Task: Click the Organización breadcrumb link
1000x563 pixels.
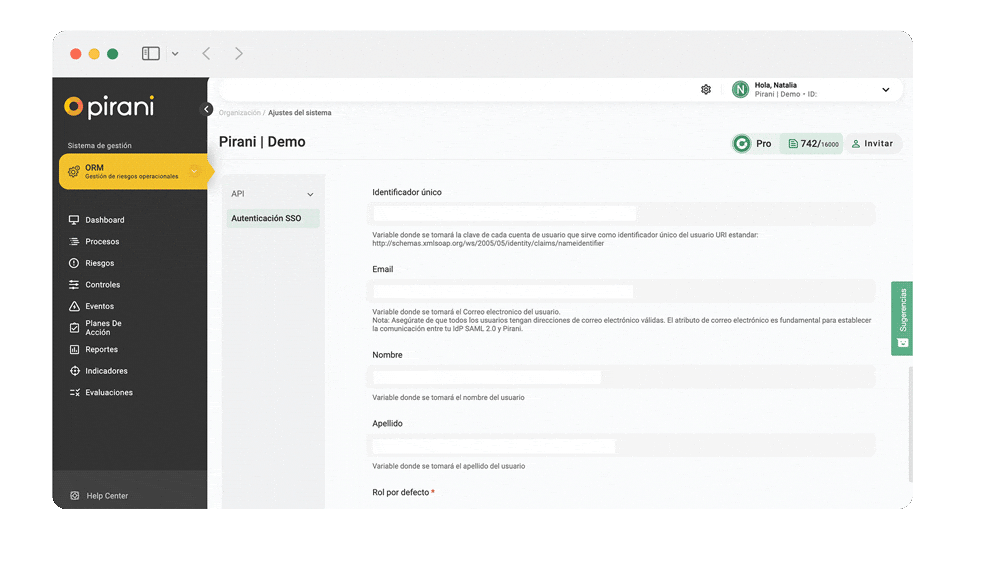Action: coord(240,113)
